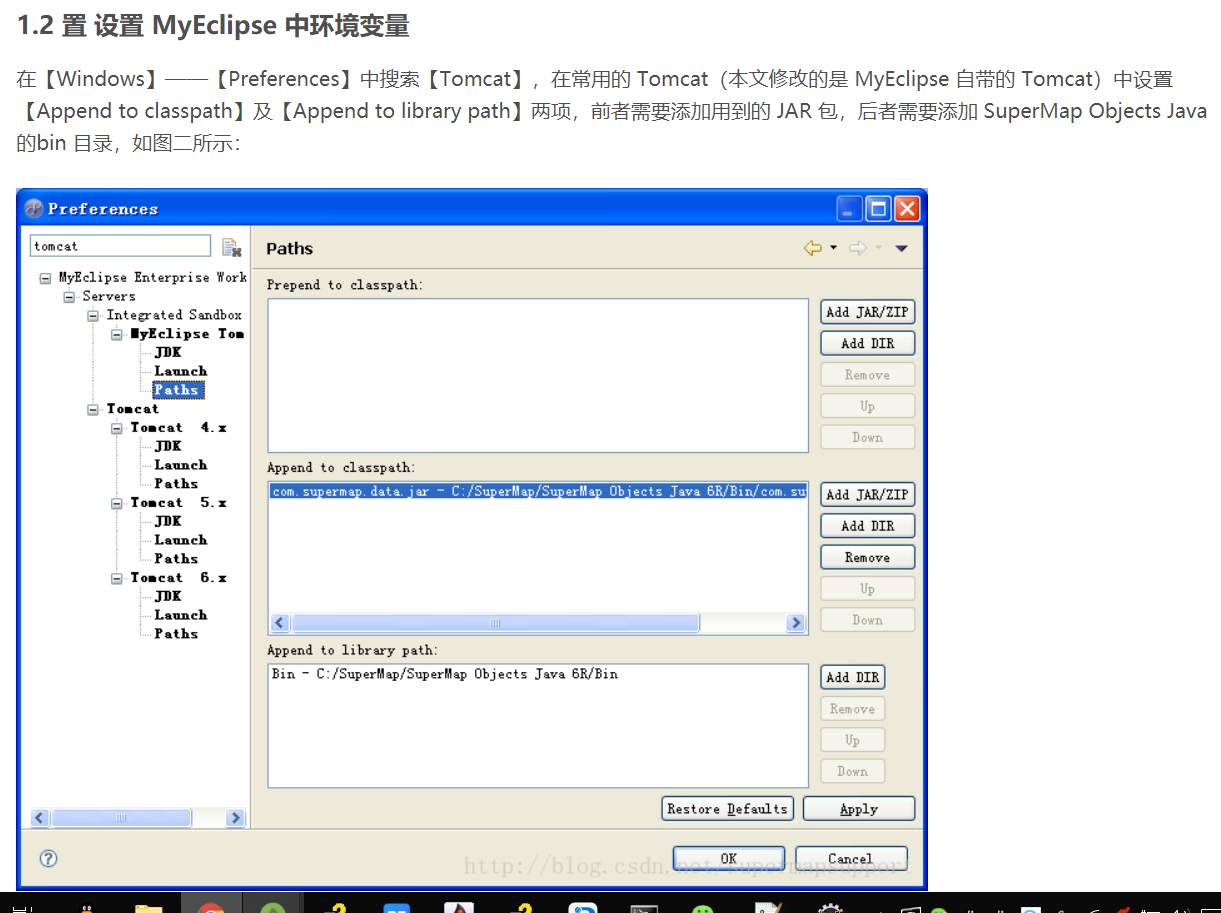The image size is (1221, 913).
Task: Click Add JAR/ZIP for Append to classpath
Action: [x=867, y=495]
